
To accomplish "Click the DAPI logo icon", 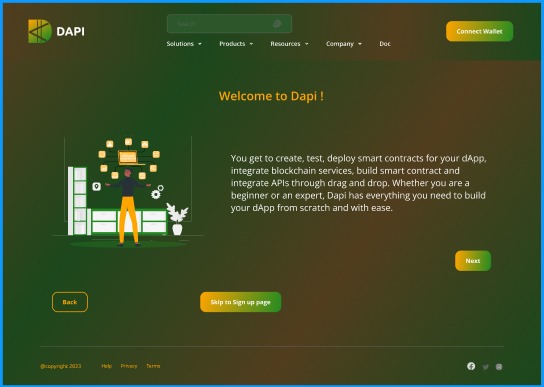I will pyautogui.click(x=40, y=31).
